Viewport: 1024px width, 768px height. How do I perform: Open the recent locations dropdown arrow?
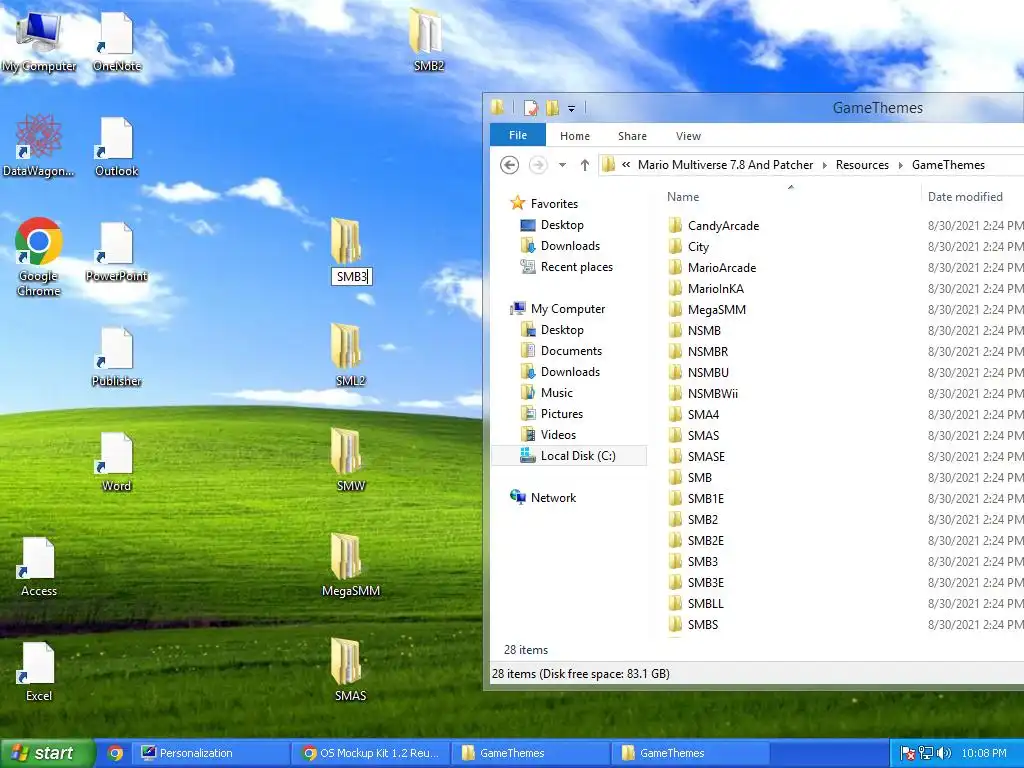562,165
